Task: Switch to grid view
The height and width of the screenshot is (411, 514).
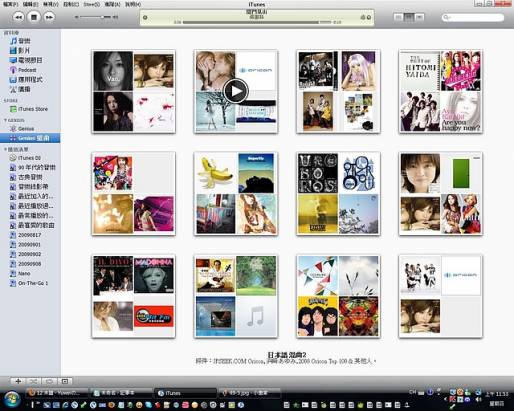Action: pyautogui.click(x=409, y=17)
